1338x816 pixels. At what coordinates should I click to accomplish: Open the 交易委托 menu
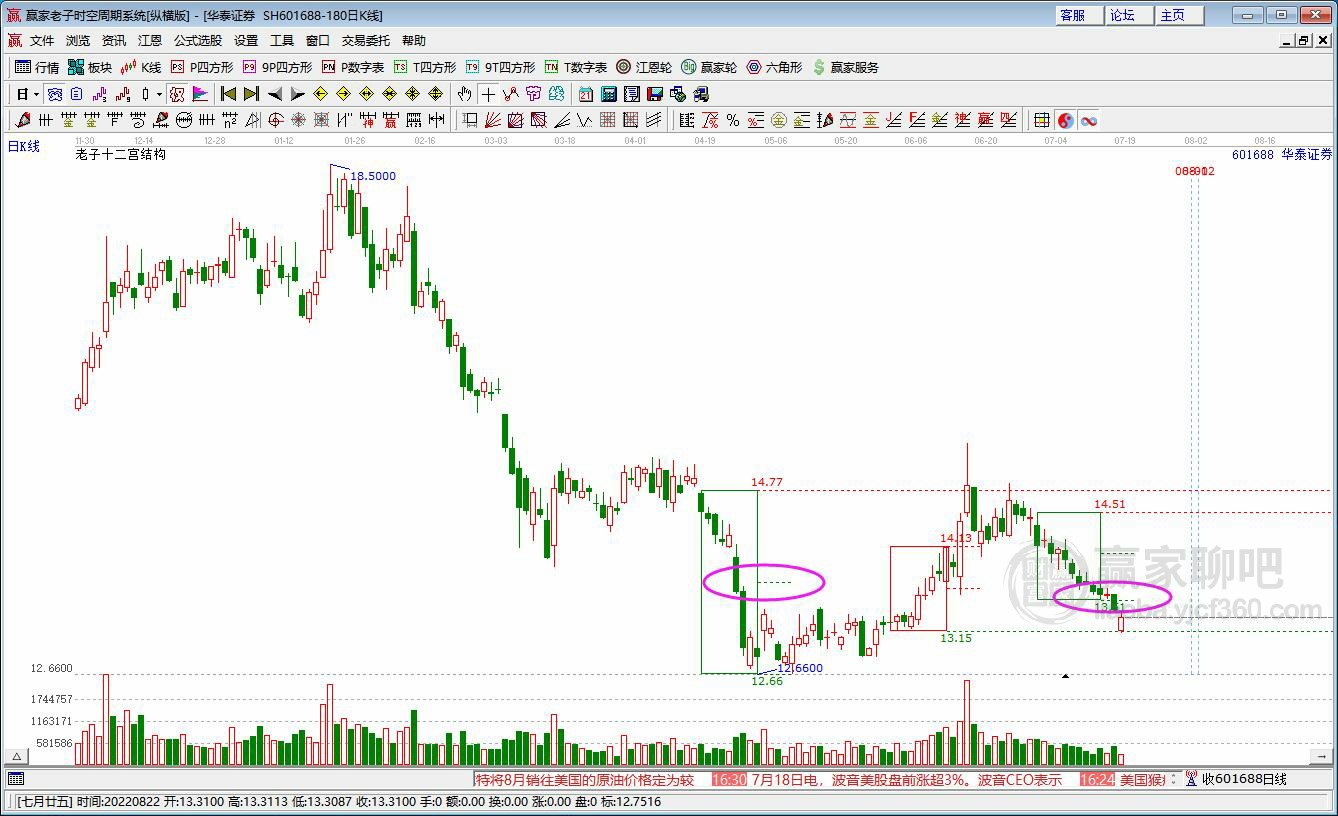366,41
